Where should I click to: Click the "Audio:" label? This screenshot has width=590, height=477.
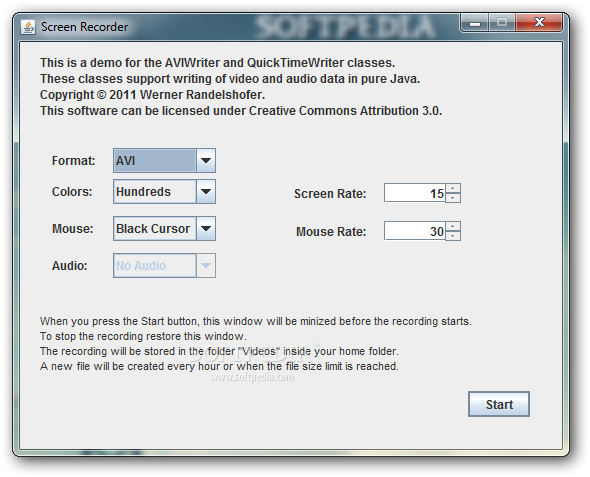coord(69,266)
